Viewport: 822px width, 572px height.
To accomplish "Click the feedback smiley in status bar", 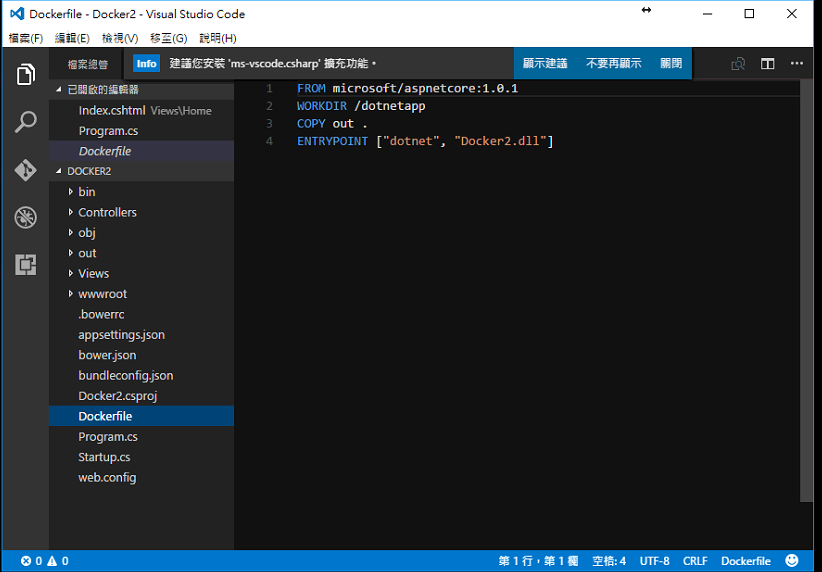I will [x=792, y=560].
